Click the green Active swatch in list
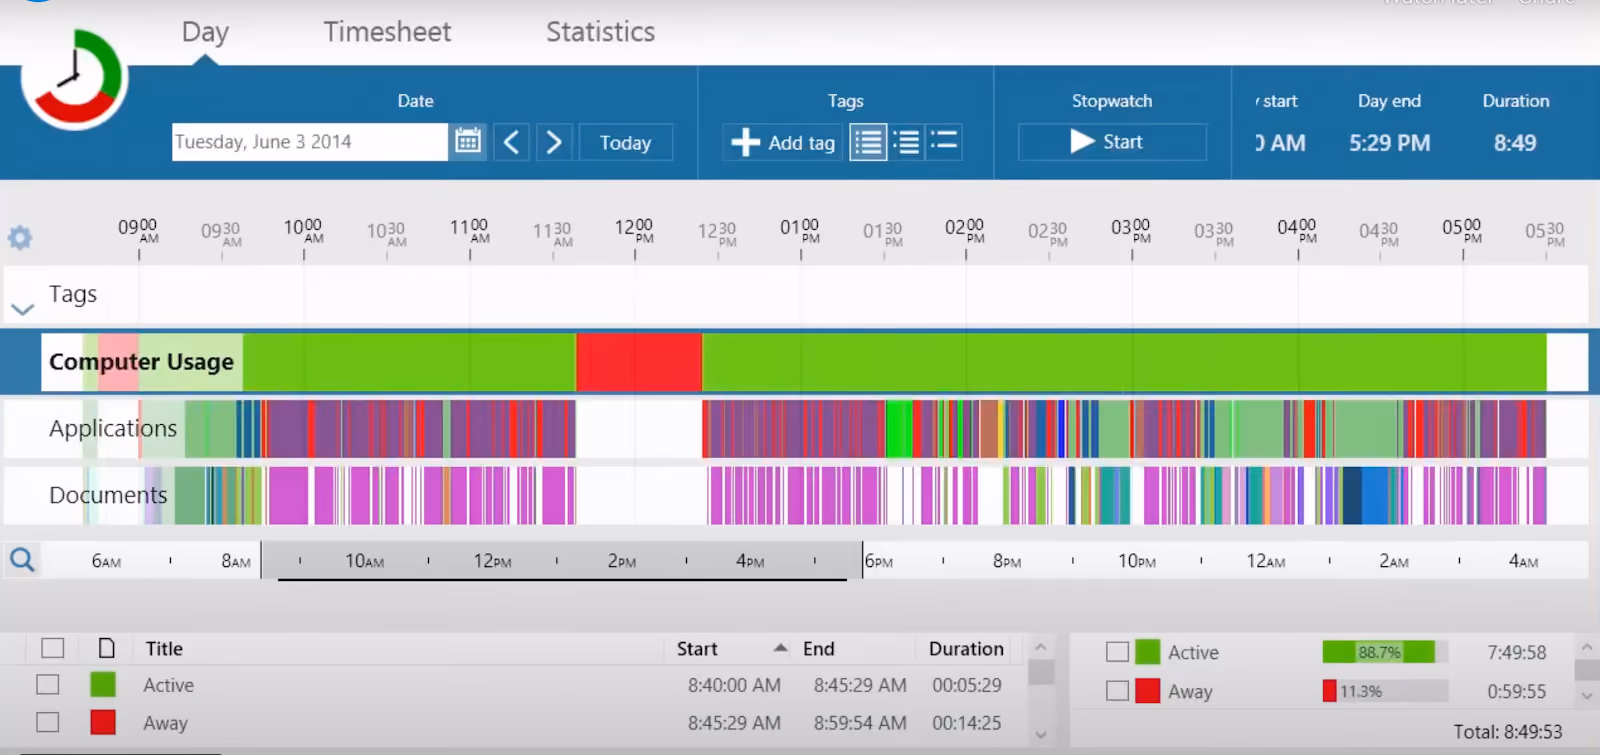This screenshot has height=755, width=1600. (x=102, y=684)
